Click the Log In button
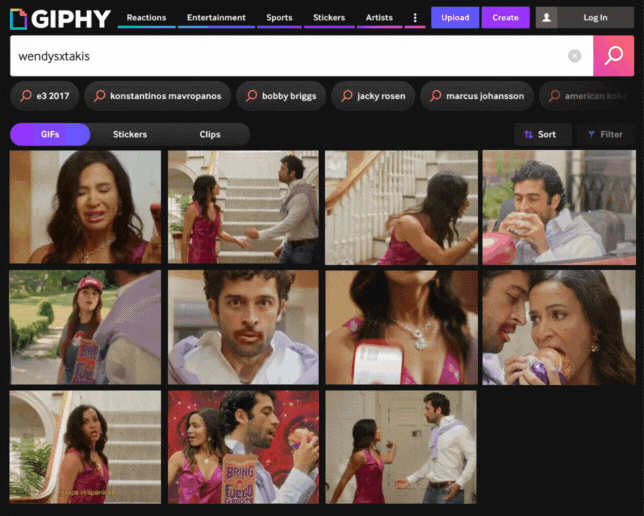The height and width of the screenshot is (516, 644). pyautogui.click(x=595, y=18)
